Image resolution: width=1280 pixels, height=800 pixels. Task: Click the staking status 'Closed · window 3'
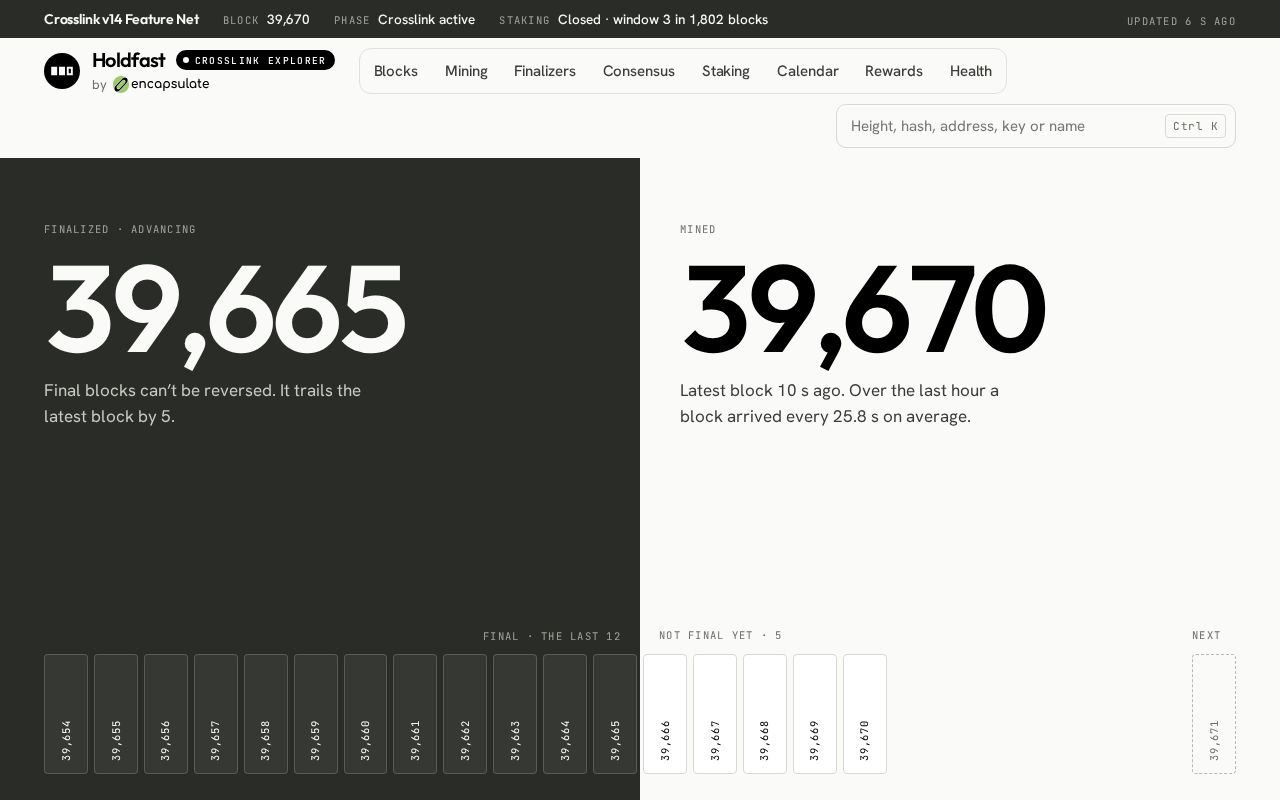tap(663, 19)
